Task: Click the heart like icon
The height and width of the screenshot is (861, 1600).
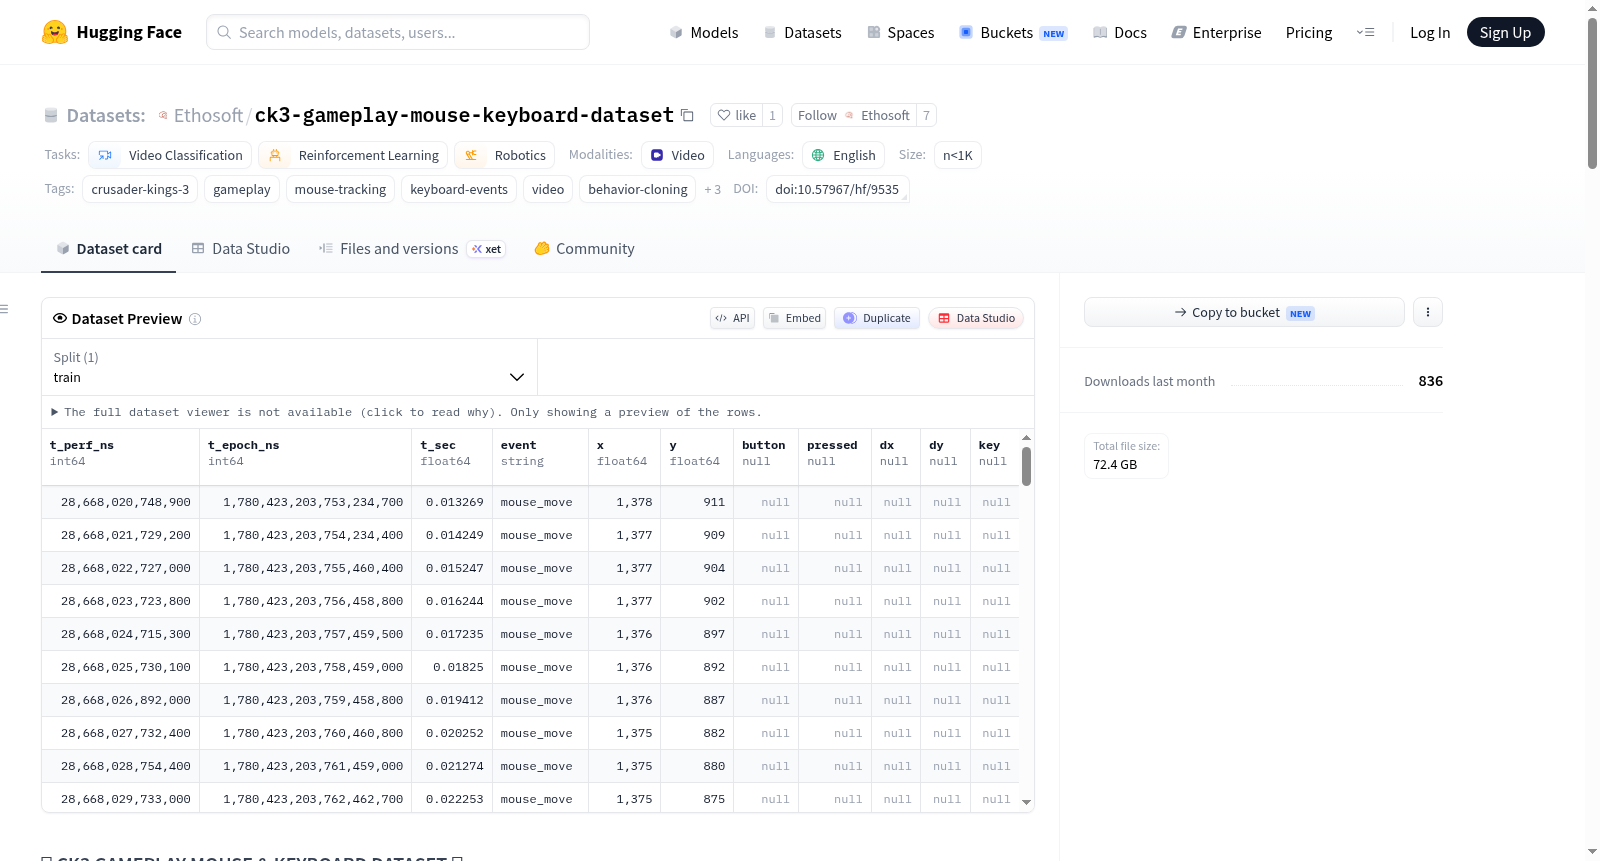Action: [724, 115]
